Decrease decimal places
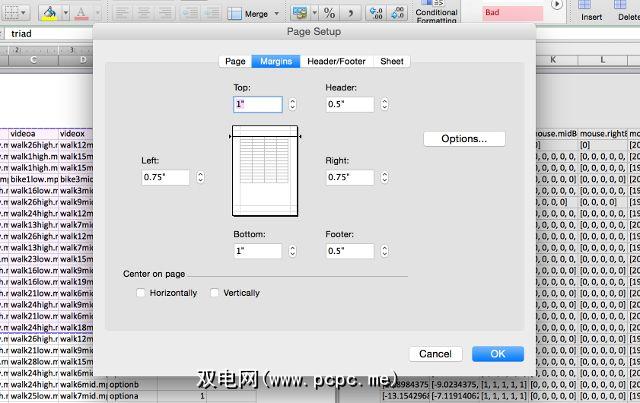Image resolution: width=640 pixels, height=403 pixels. [x=397, y=13]
